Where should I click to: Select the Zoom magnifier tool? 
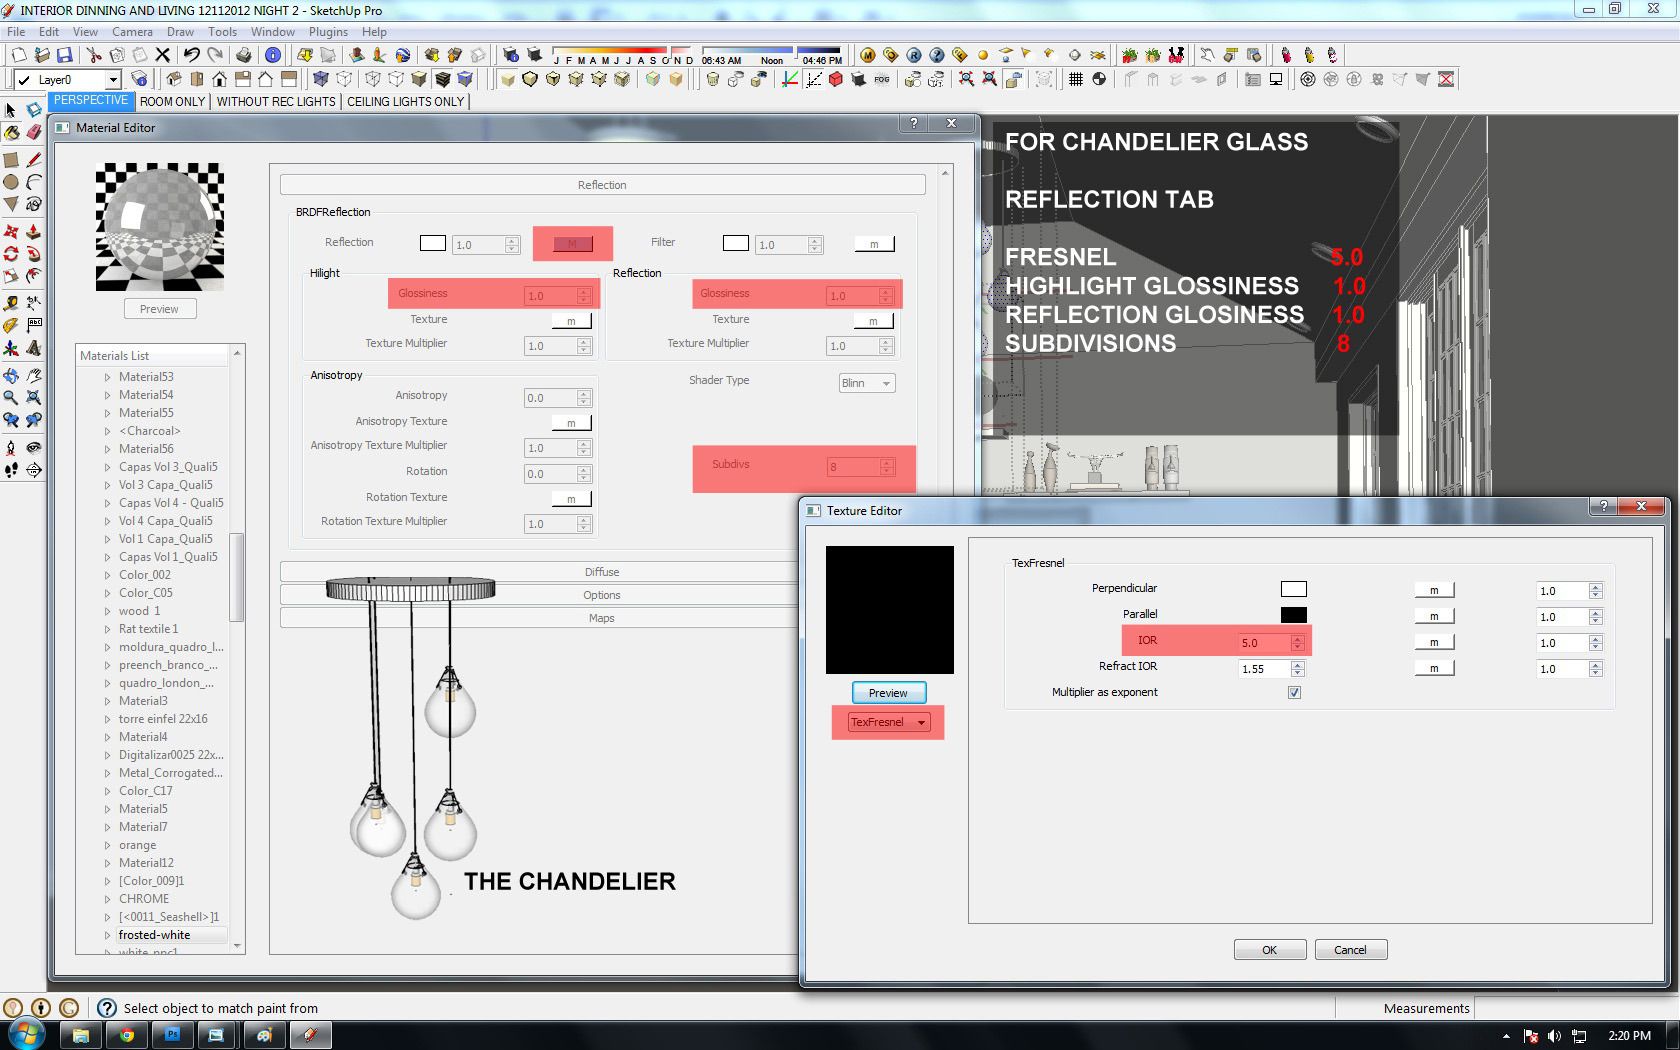tap(11, 398)
